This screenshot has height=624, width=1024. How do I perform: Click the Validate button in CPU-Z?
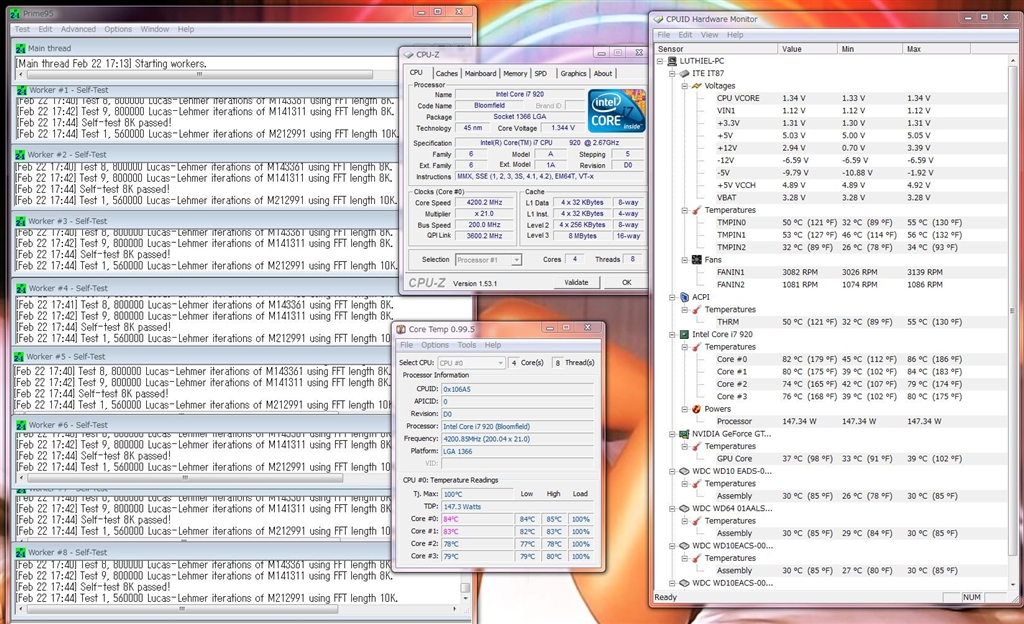tap(576, 283)
